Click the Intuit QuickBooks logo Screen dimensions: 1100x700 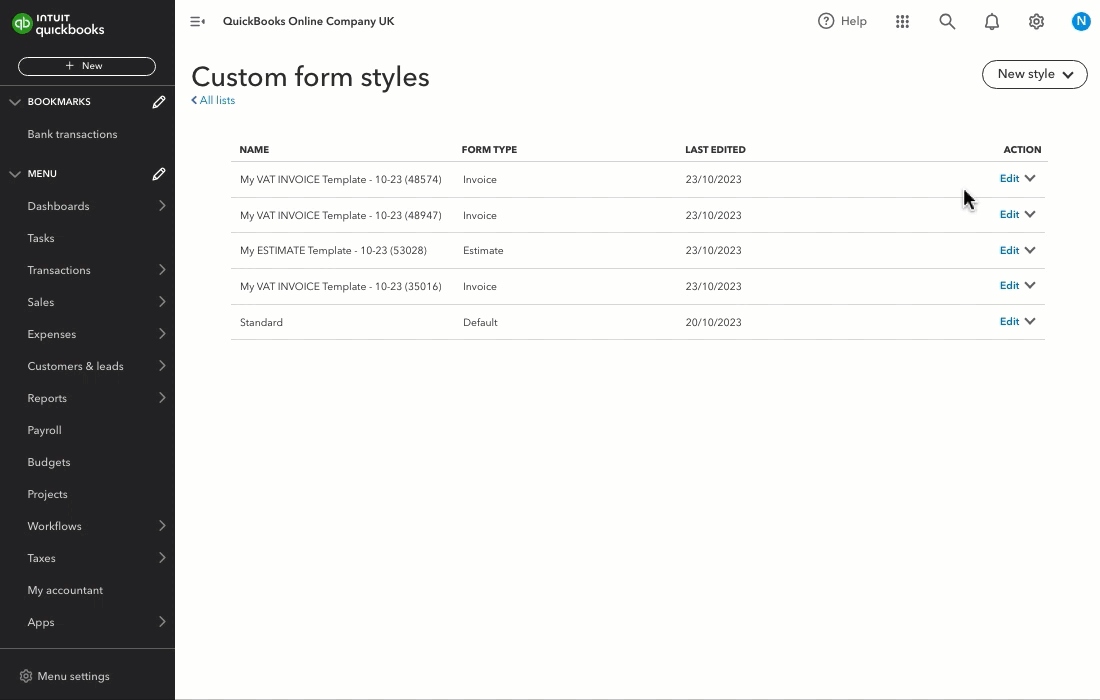click(58, 25)
